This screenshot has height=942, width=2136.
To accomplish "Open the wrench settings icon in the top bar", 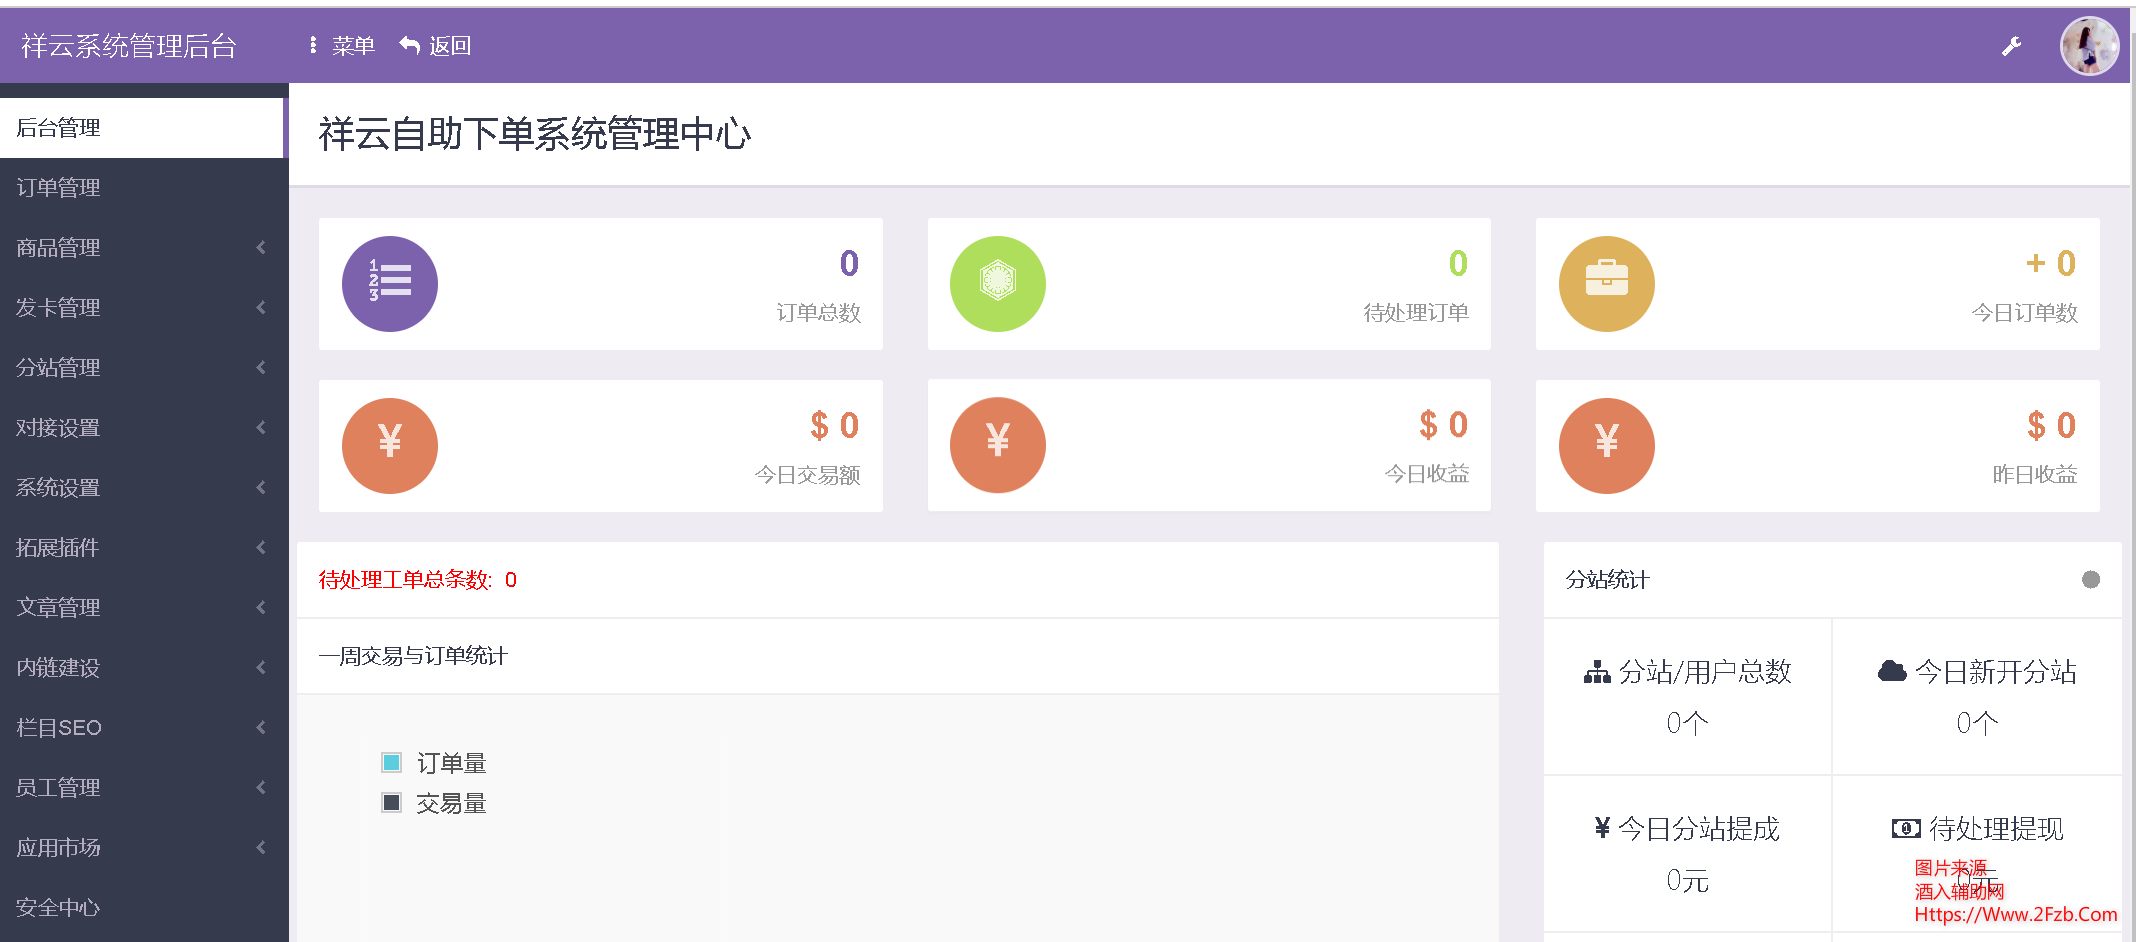I will click(x=2013, y=45).
